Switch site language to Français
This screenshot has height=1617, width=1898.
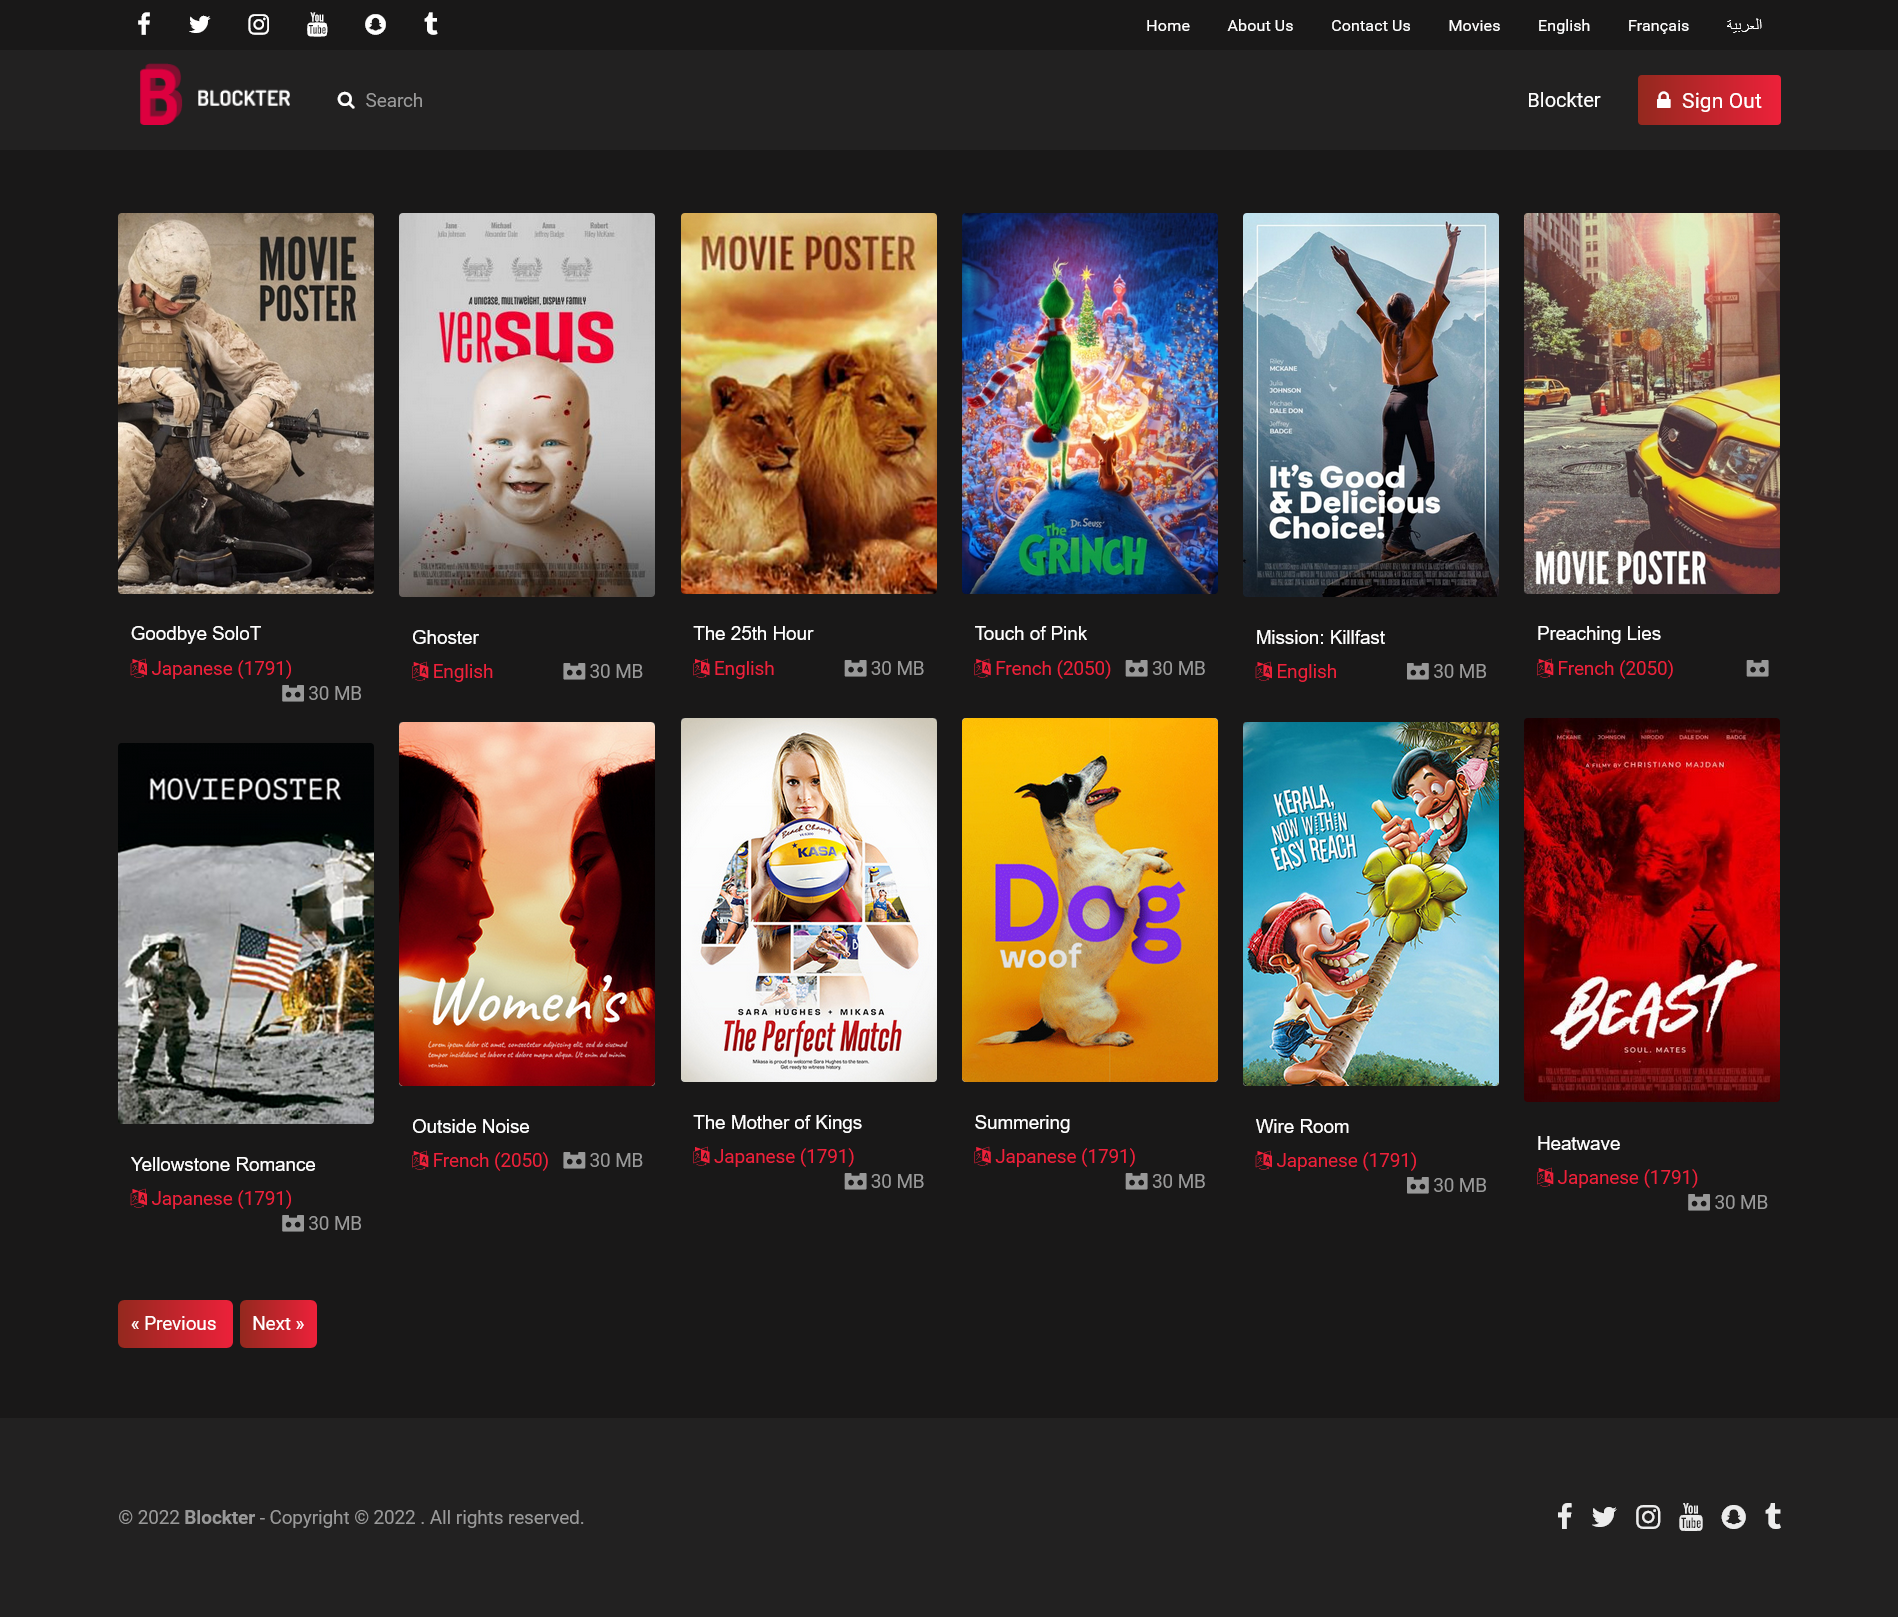point(1658,25)
